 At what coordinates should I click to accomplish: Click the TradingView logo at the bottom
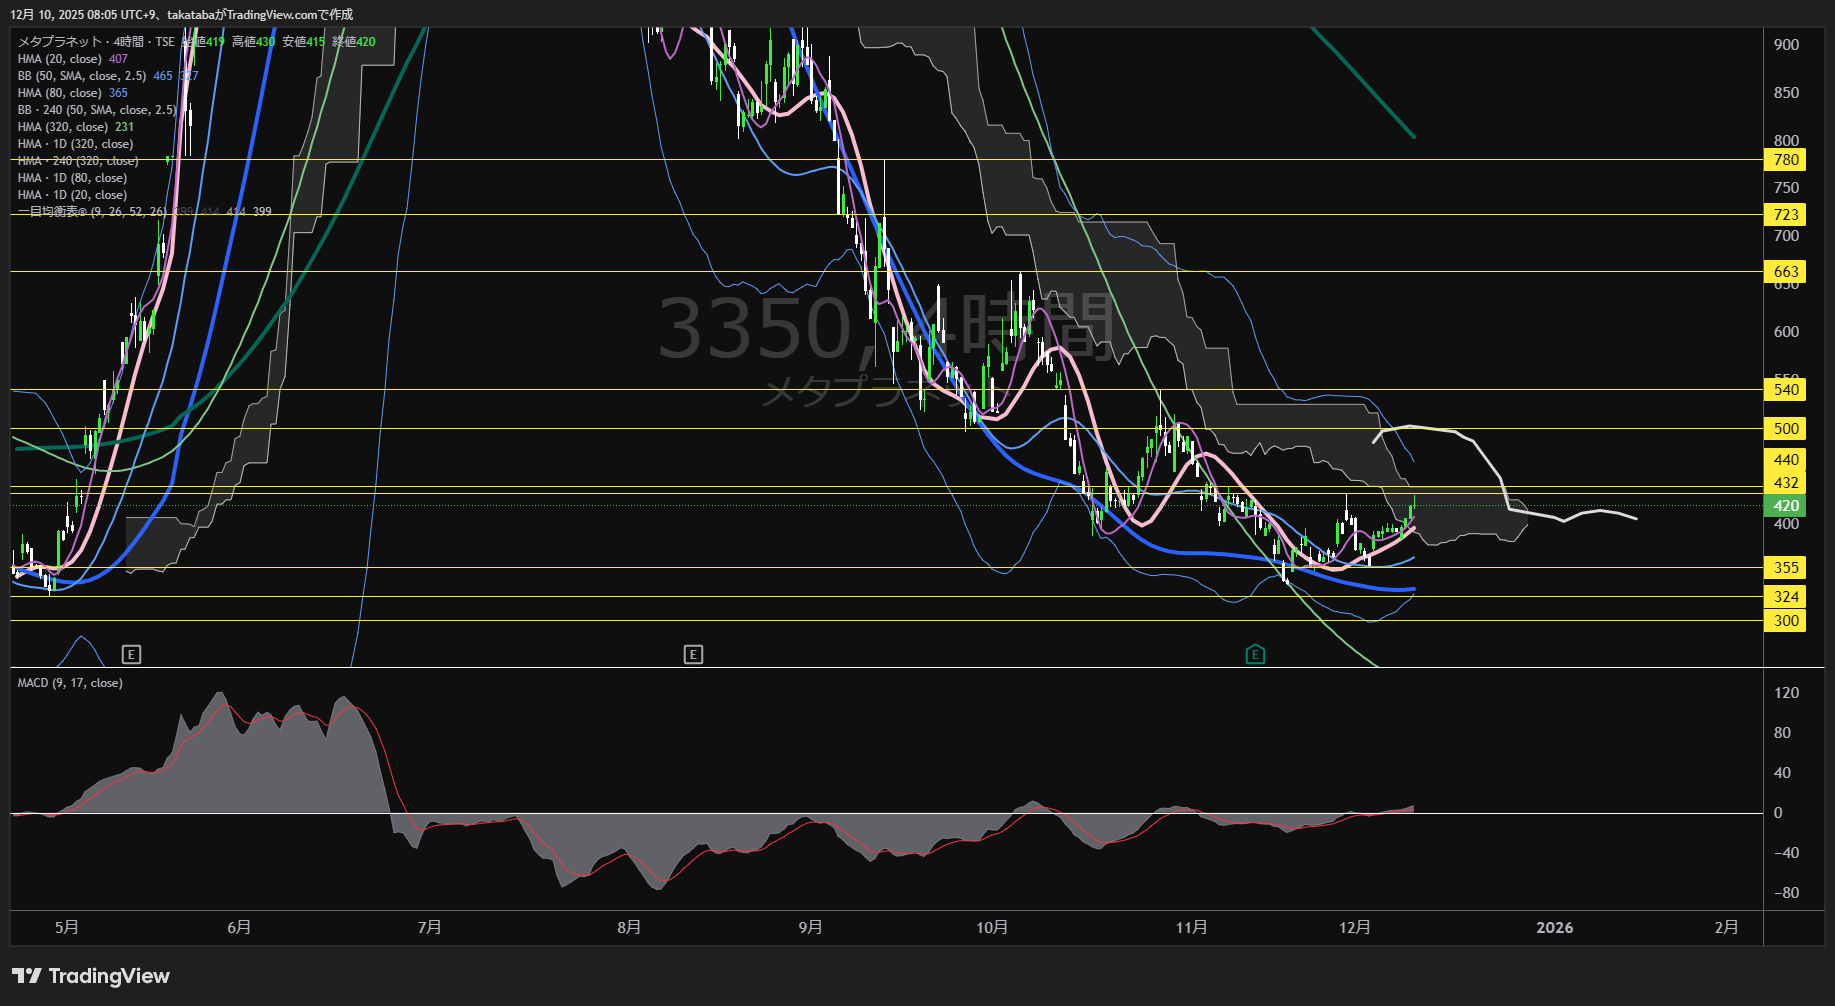coord(91,976)
